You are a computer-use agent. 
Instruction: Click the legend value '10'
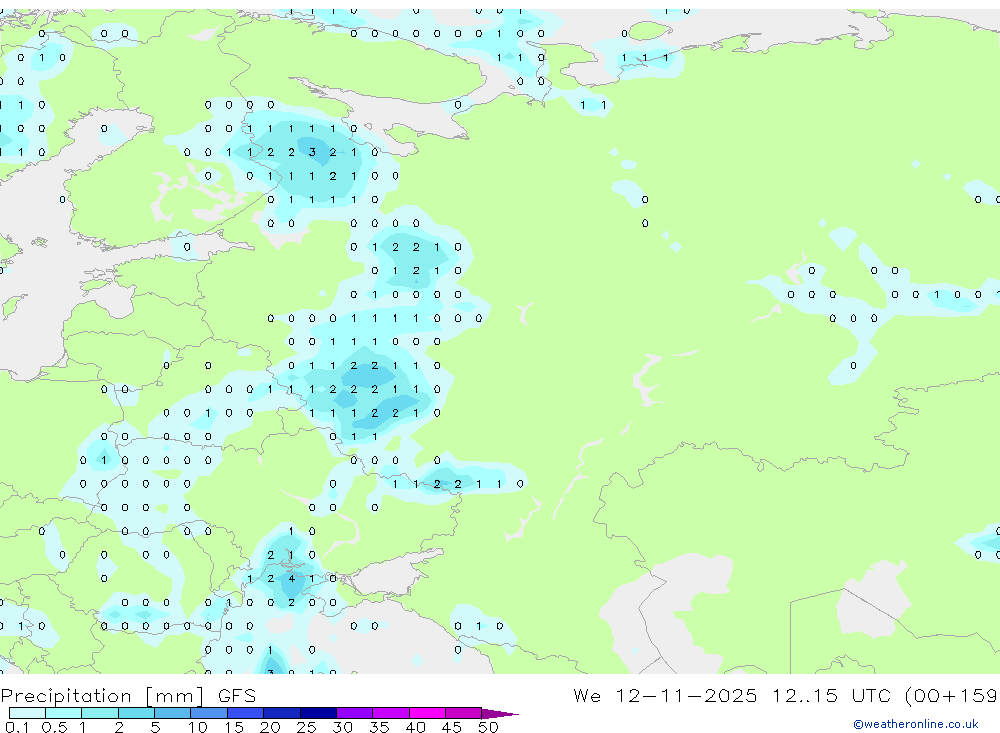pyautogui.click(x=197, y=727)
